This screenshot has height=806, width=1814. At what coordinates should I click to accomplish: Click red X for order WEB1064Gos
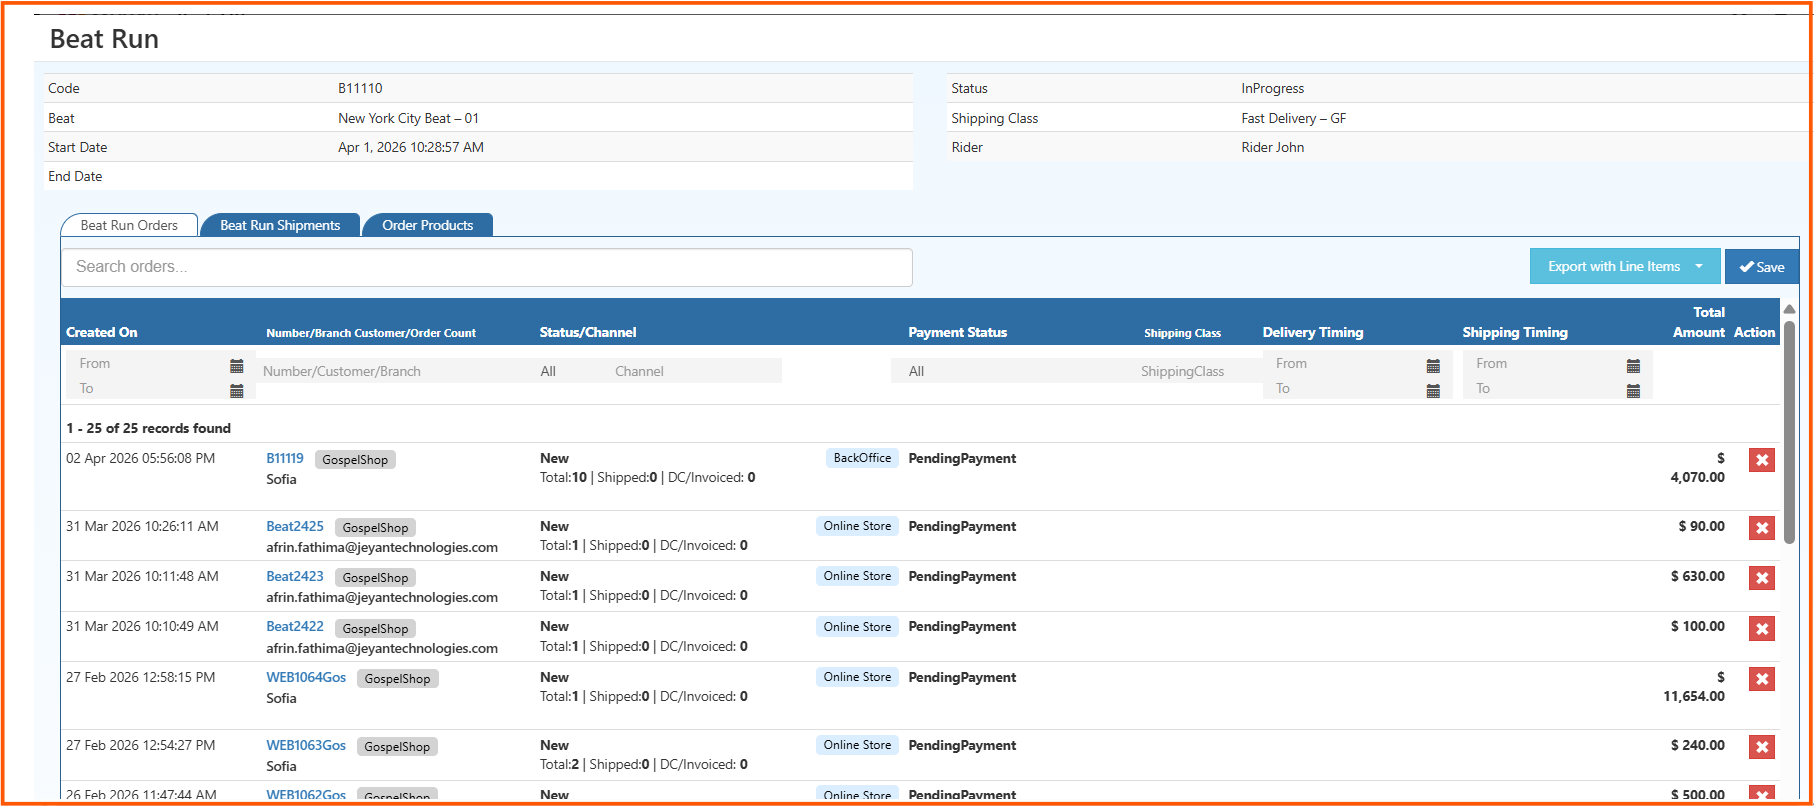click(x=1761, y=679)
